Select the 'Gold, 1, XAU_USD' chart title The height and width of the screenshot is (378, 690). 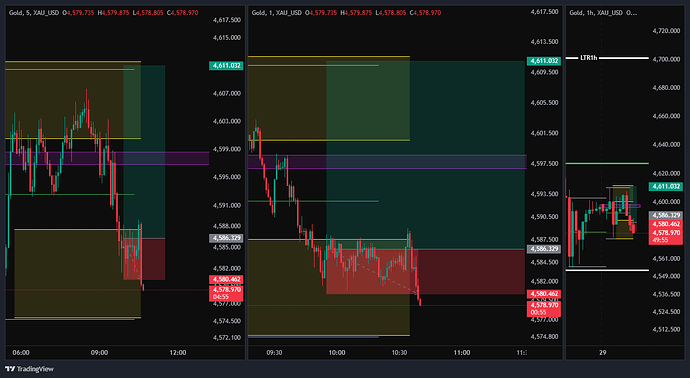point(277,13)
